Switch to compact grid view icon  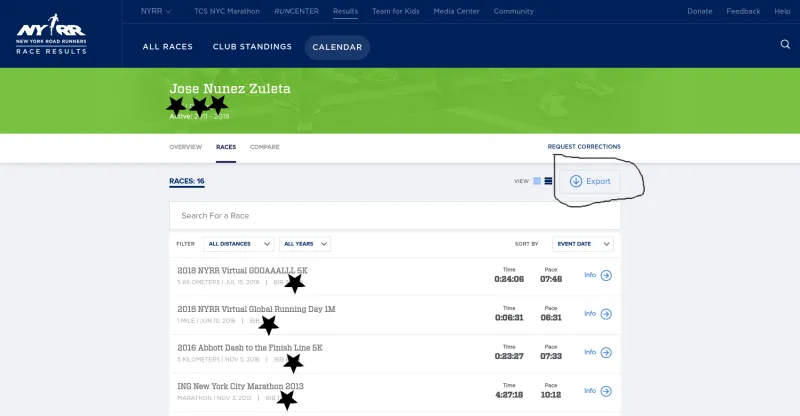tap(537, 181)
